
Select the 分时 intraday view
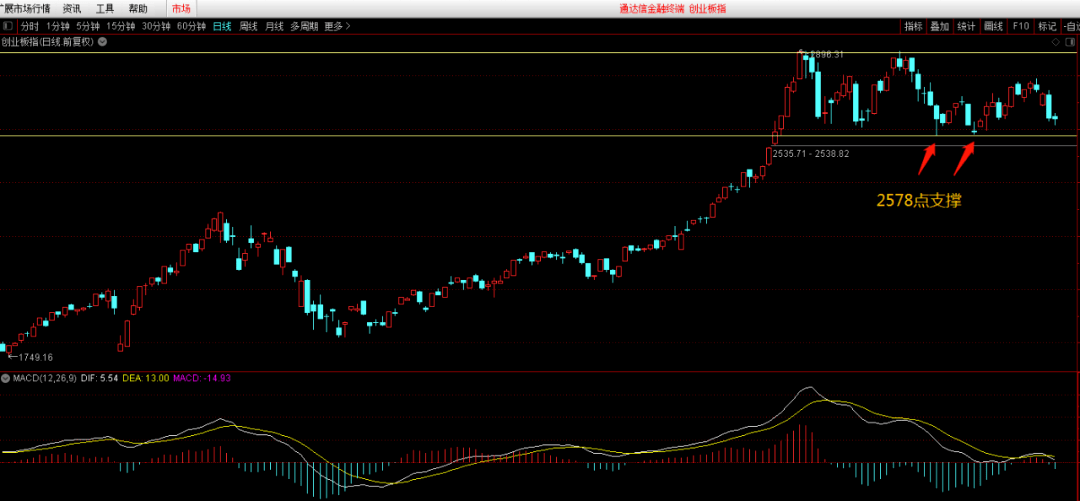[x=30, y=26]
